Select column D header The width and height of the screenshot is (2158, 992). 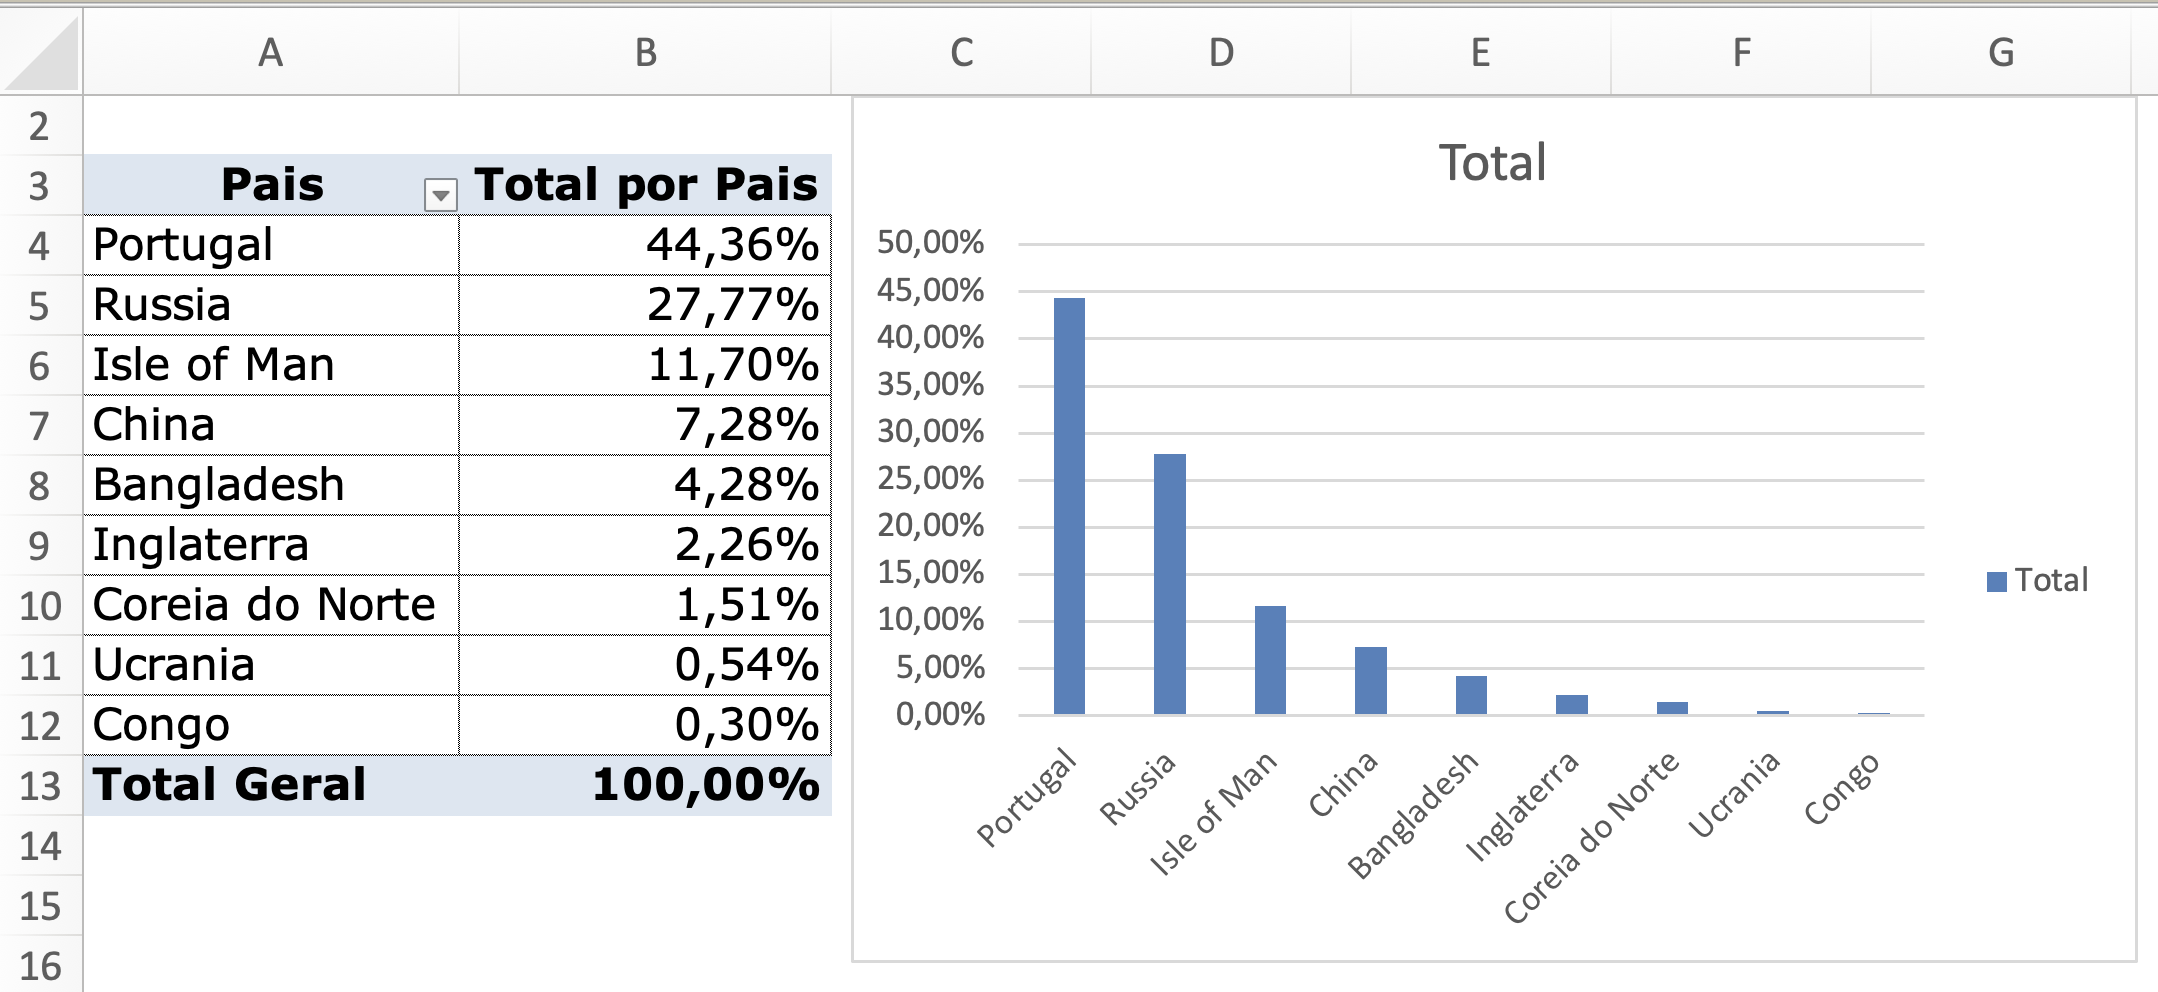[x=1221, y=53]
